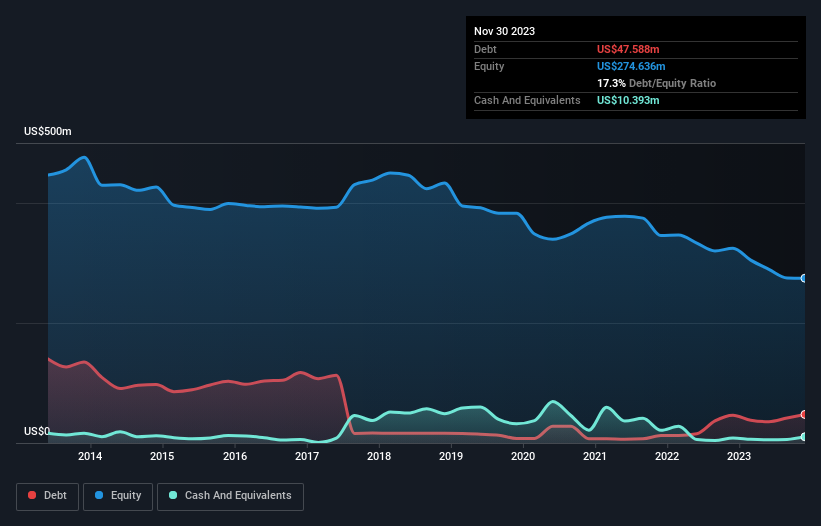This screenshot has height=526, width=821.
Task: Hide the Cash And Equivalents series
Action: [x=230, y=496]
